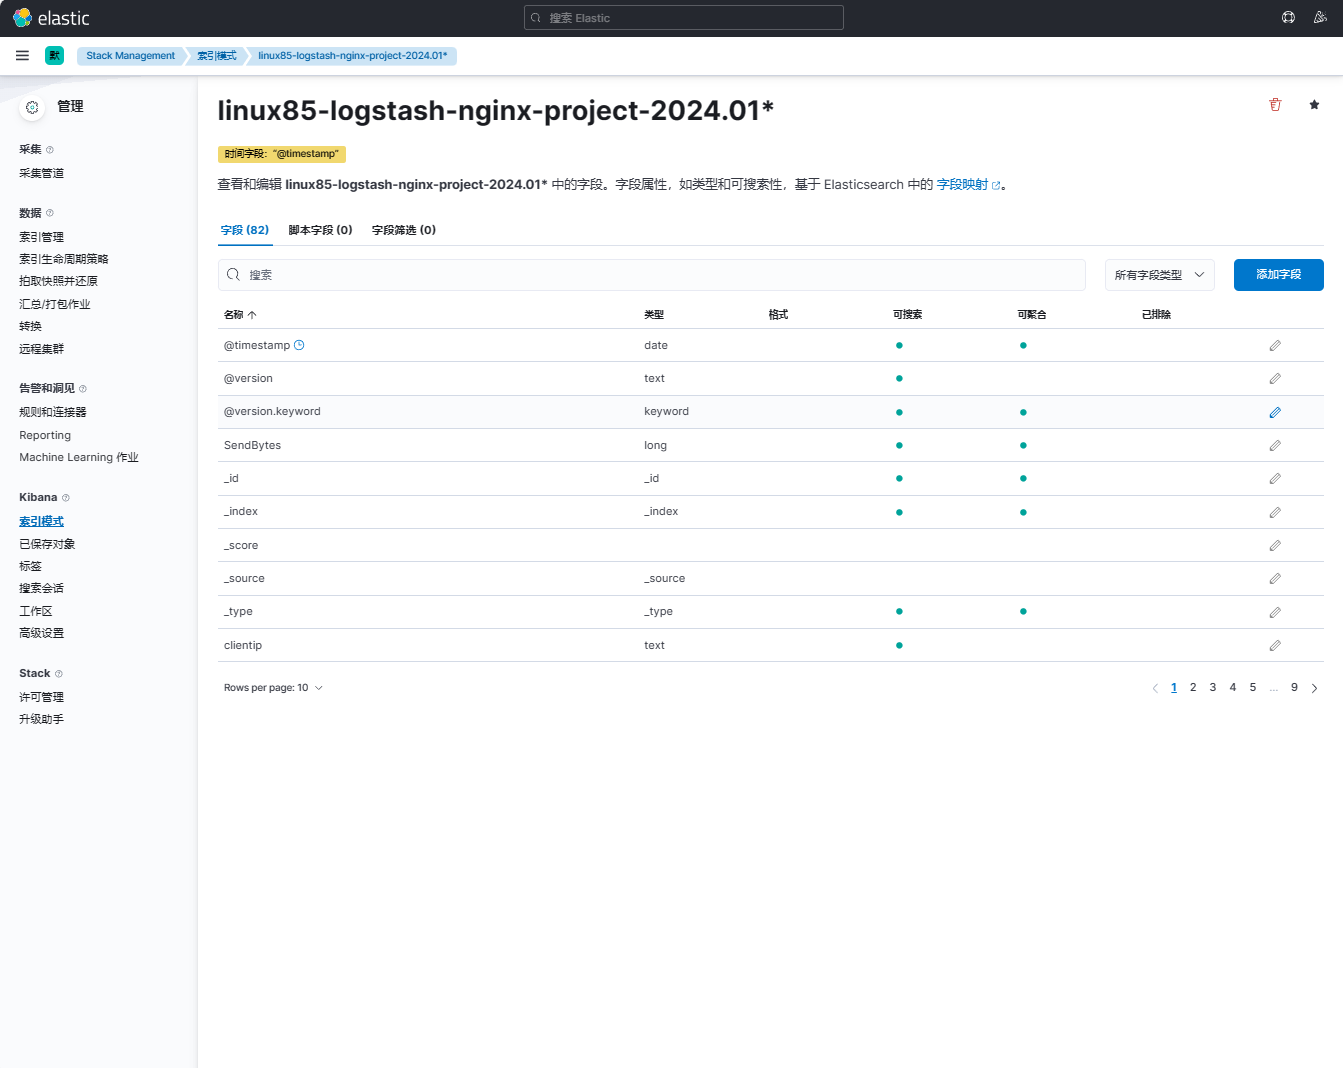Click the red delete index pattern icon

1275,105
